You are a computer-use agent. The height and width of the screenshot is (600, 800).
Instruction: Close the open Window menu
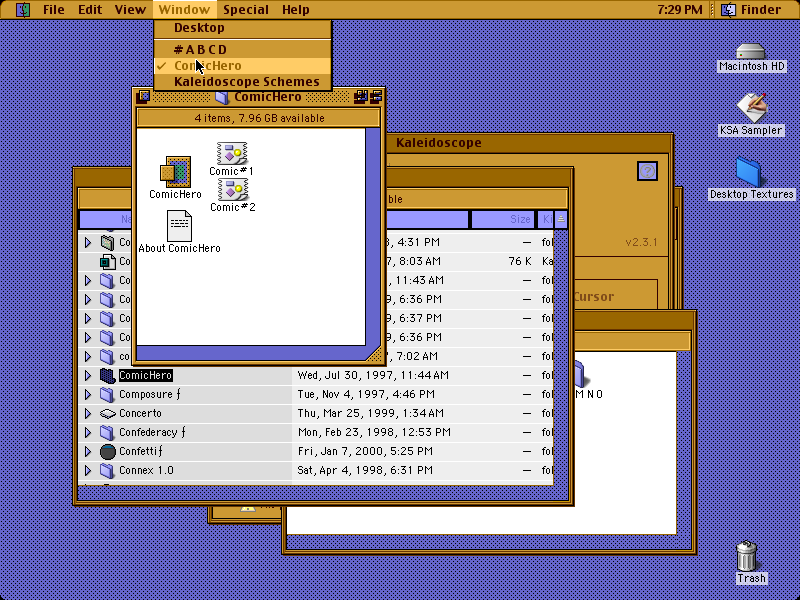pyautogui.click(x=184, y=9)
